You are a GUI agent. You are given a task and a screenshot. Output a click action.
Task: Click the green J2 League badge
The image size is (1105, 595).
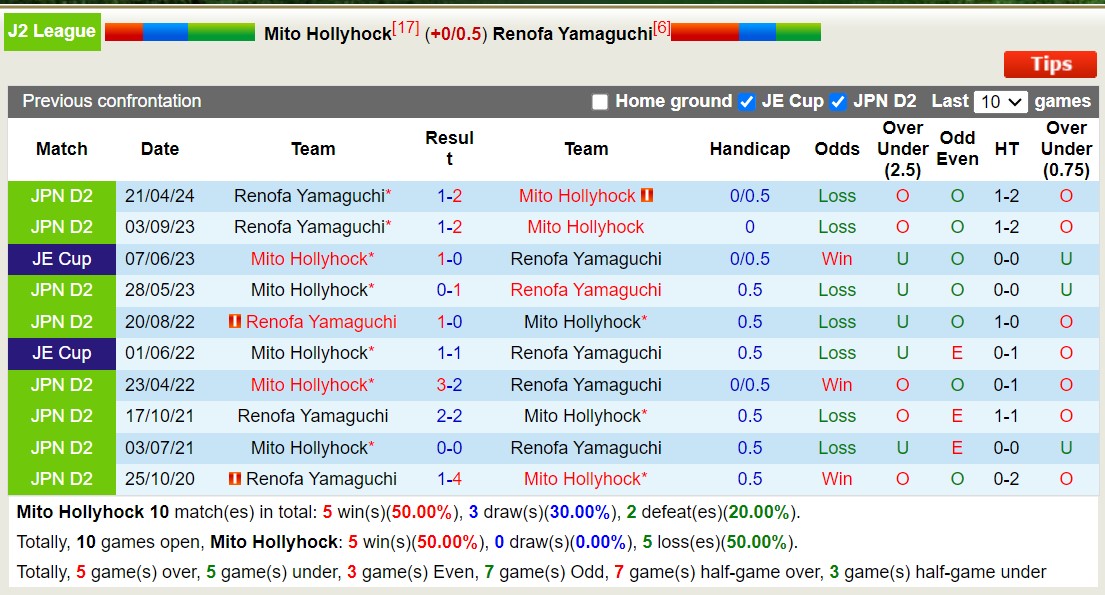click(52, 30)
